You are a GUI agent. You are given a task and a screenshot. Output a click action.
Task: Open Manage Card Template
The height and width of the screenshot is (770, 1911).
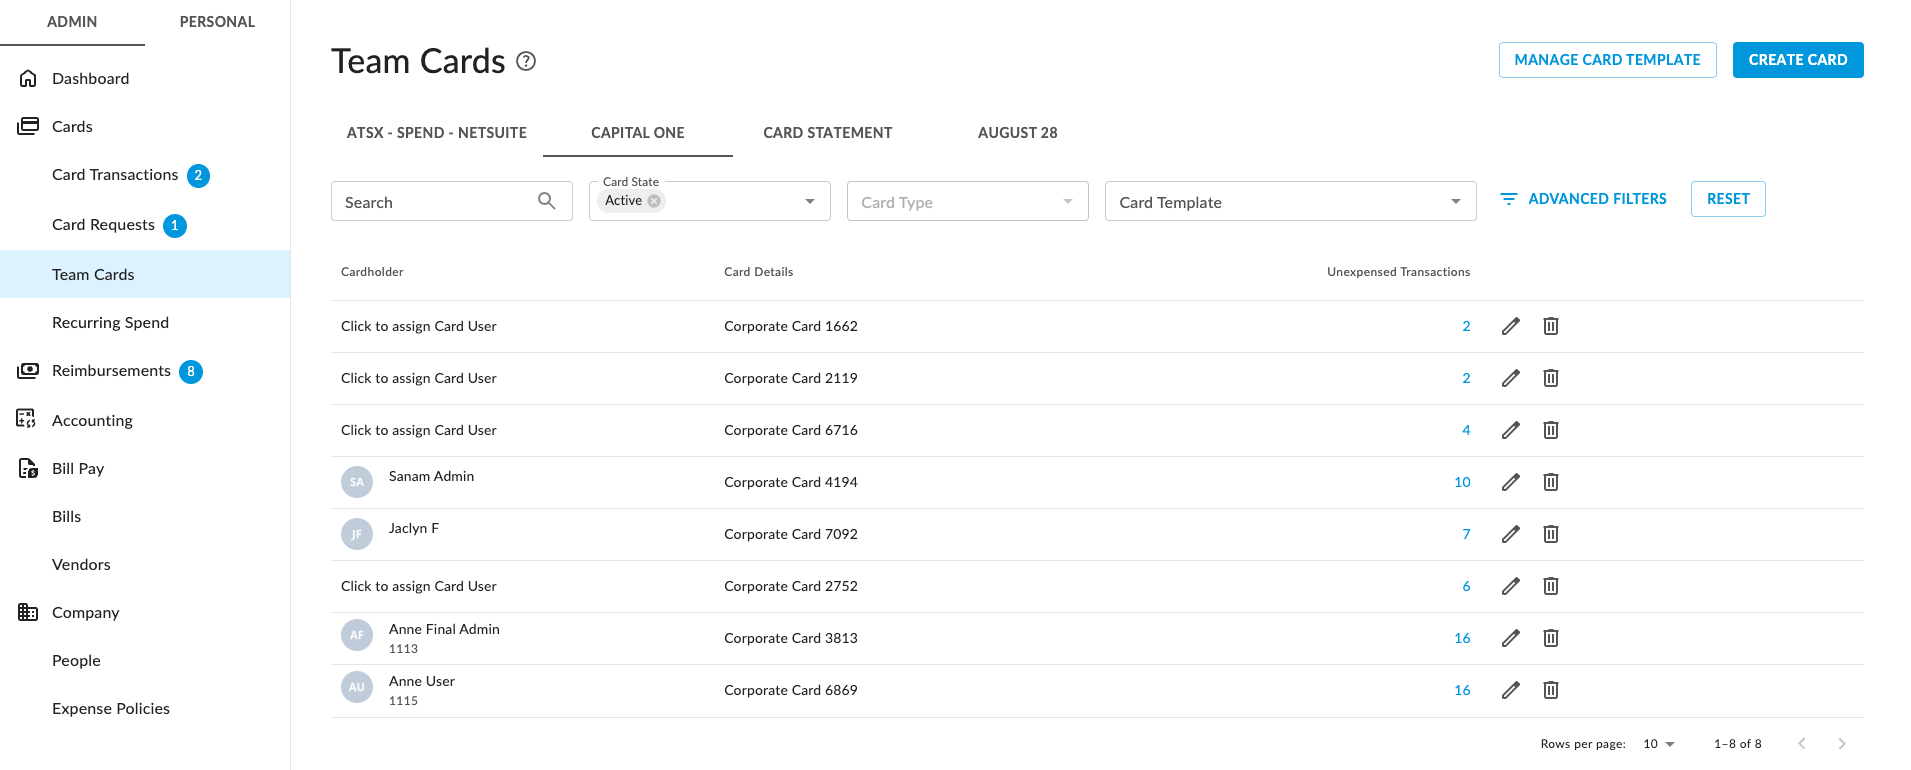pyautogui.click(x=1607, y=60)
